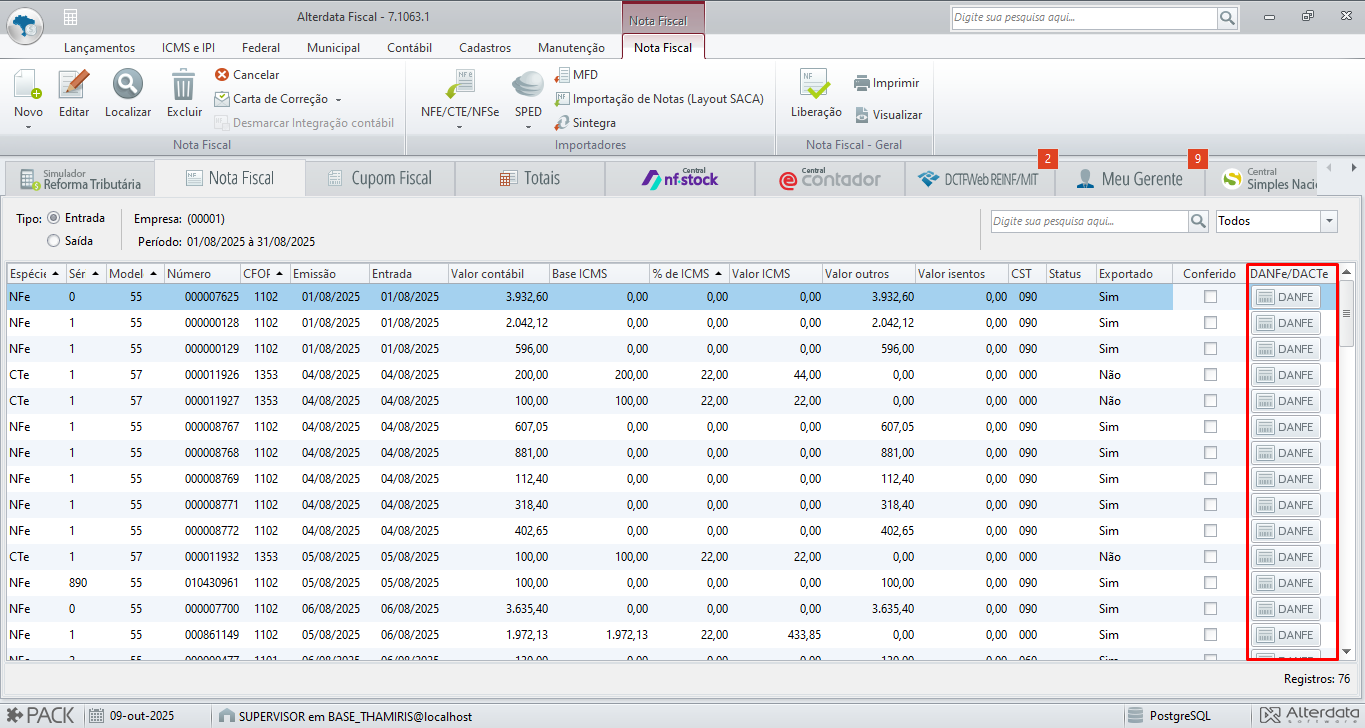Open Localizar magnifier tool
The height and width of the screenshot is (728, 1365).
tap(128, 86)
